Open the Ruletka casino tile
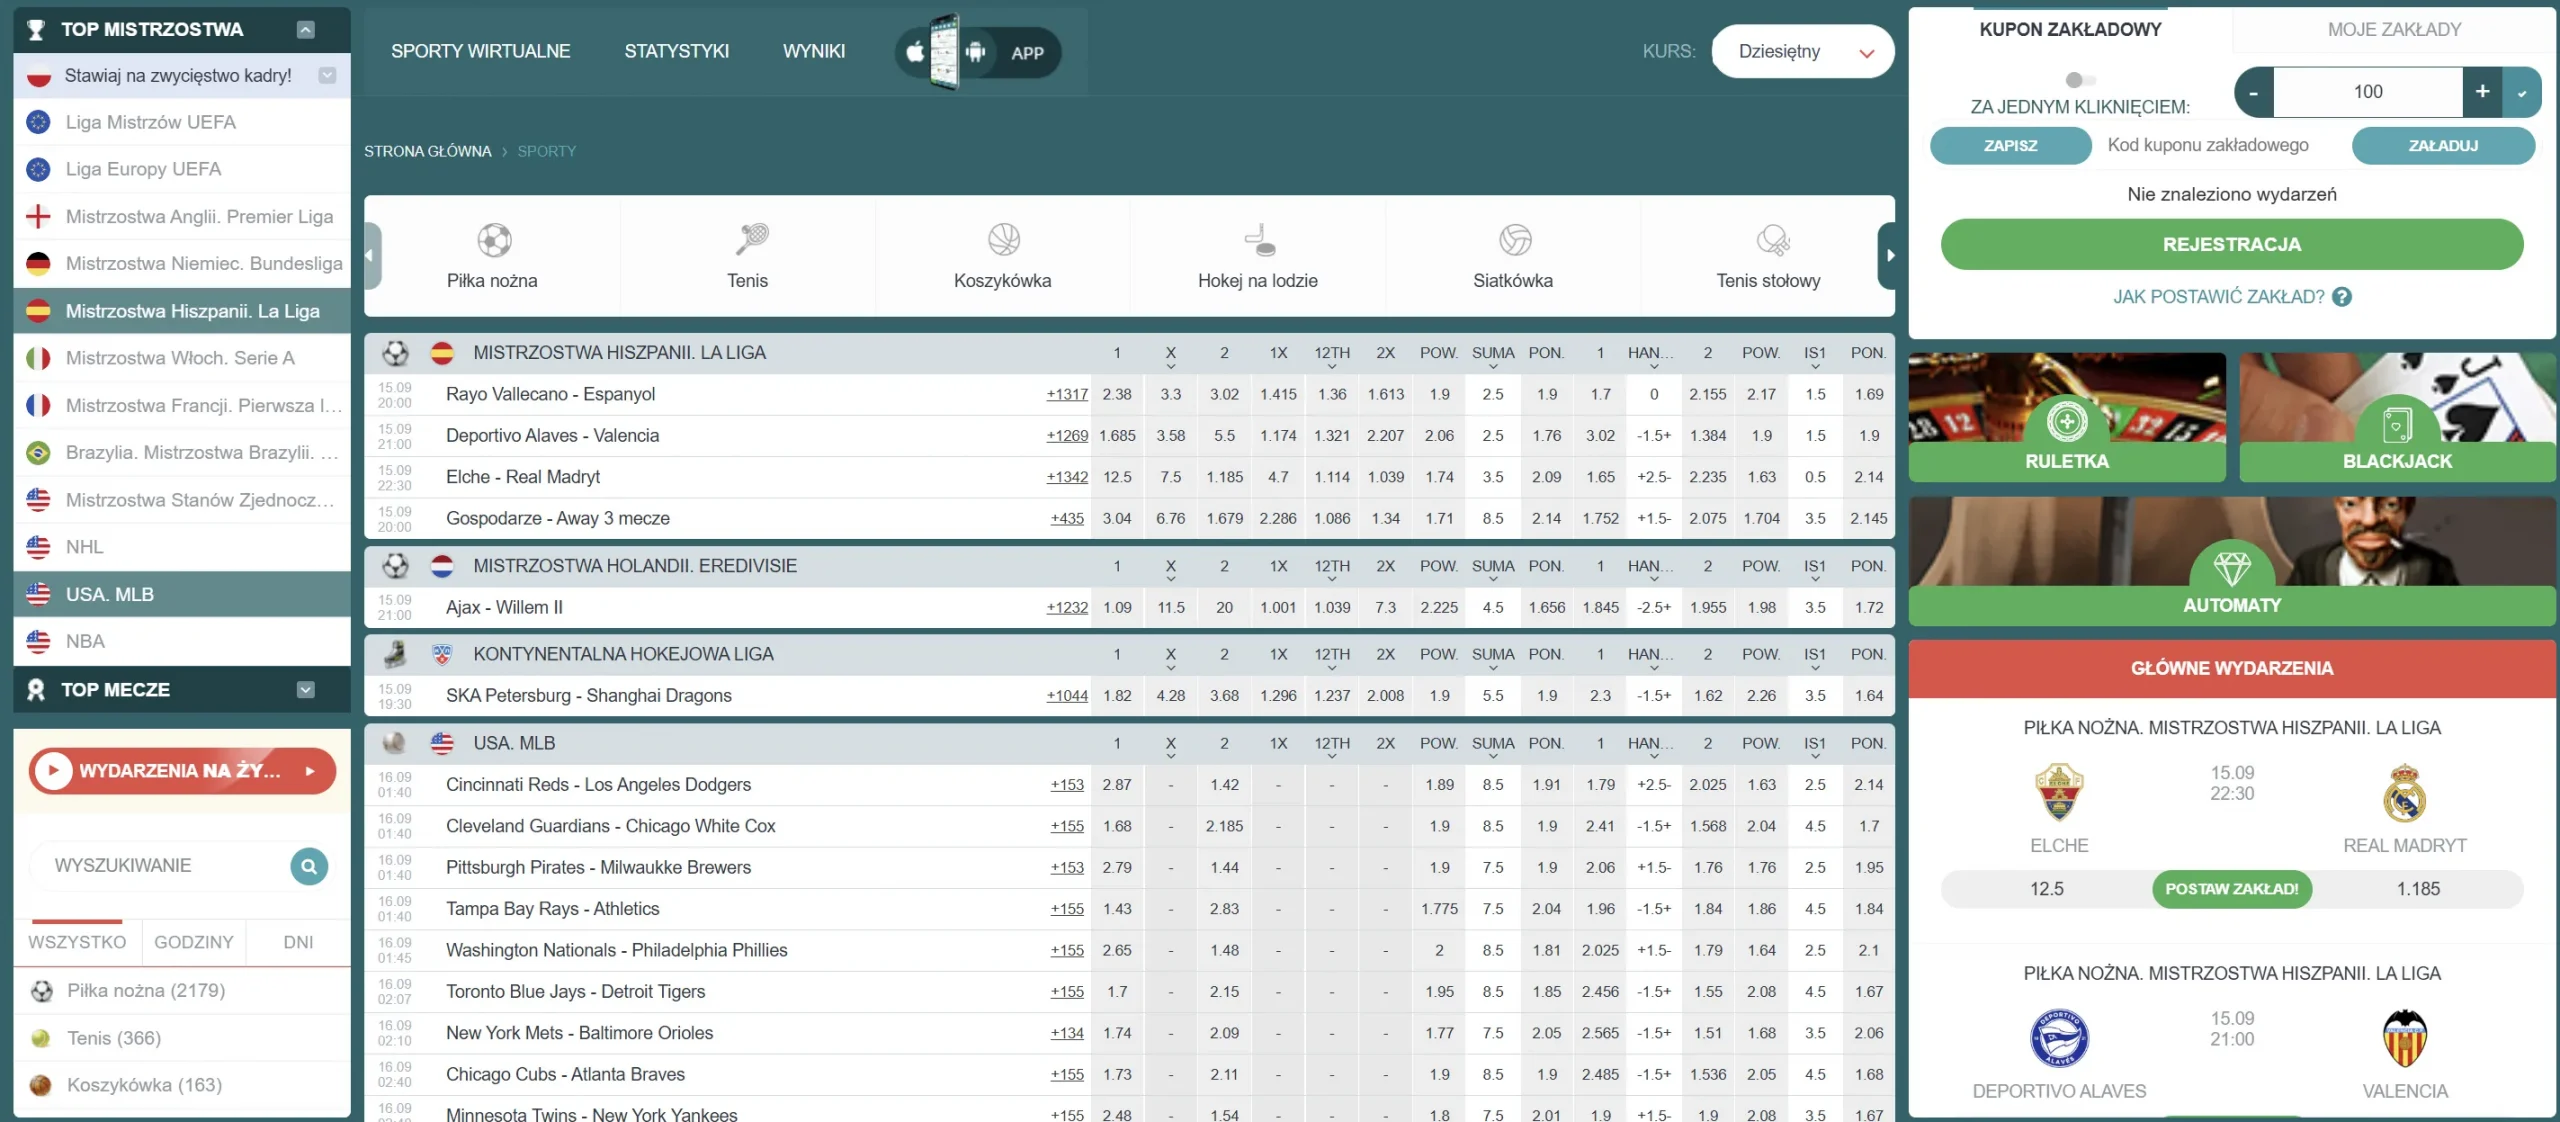The image size is (2560, 1122). pos(2066,417)
